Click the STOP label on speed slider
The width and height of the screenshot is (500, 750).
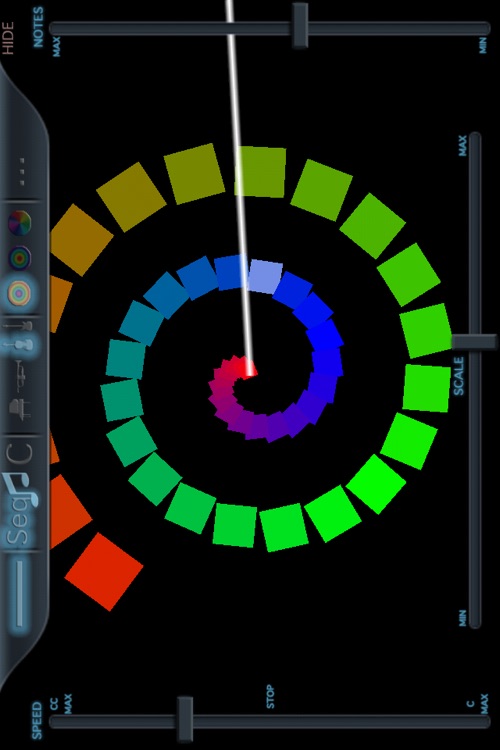(x=270, y=696)
